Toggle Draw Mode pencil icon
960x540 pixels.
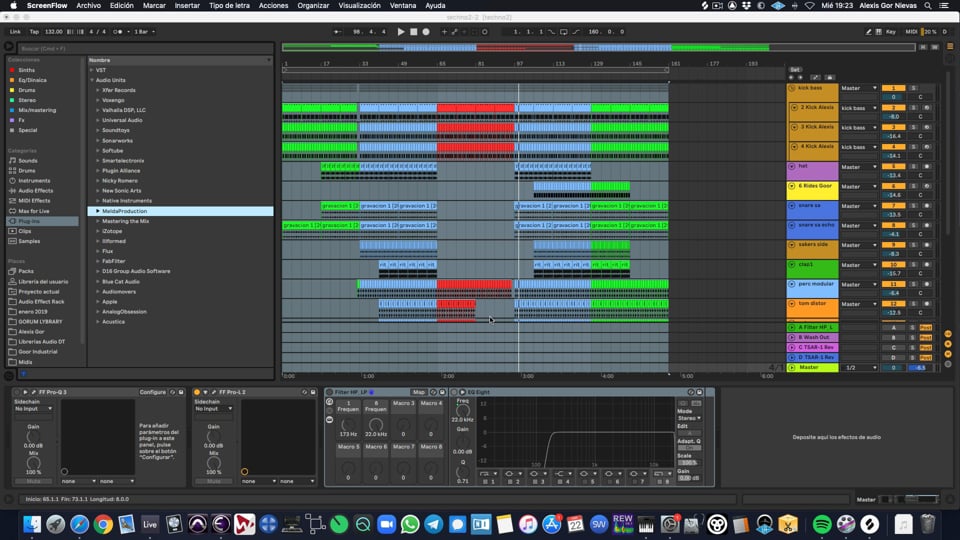coord(868,32)
